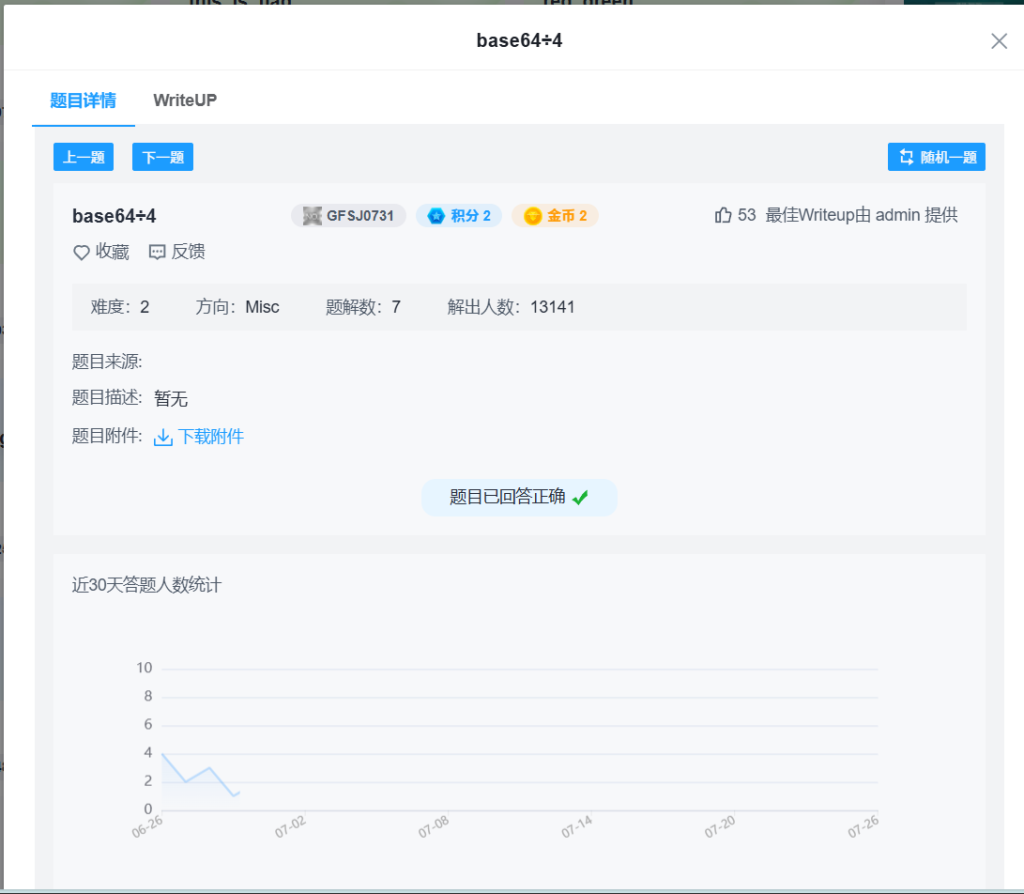Select the 题目详情 tab
The width and height of the screenshot is (1024, 894).
pos(83,100)
